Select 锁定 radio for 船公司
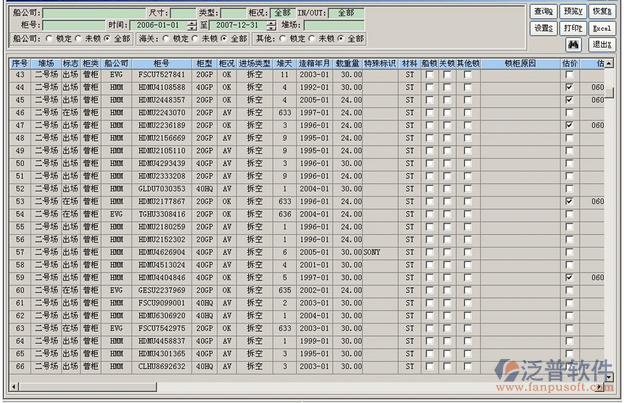624x403 pixels. click(x=50, y=38)
